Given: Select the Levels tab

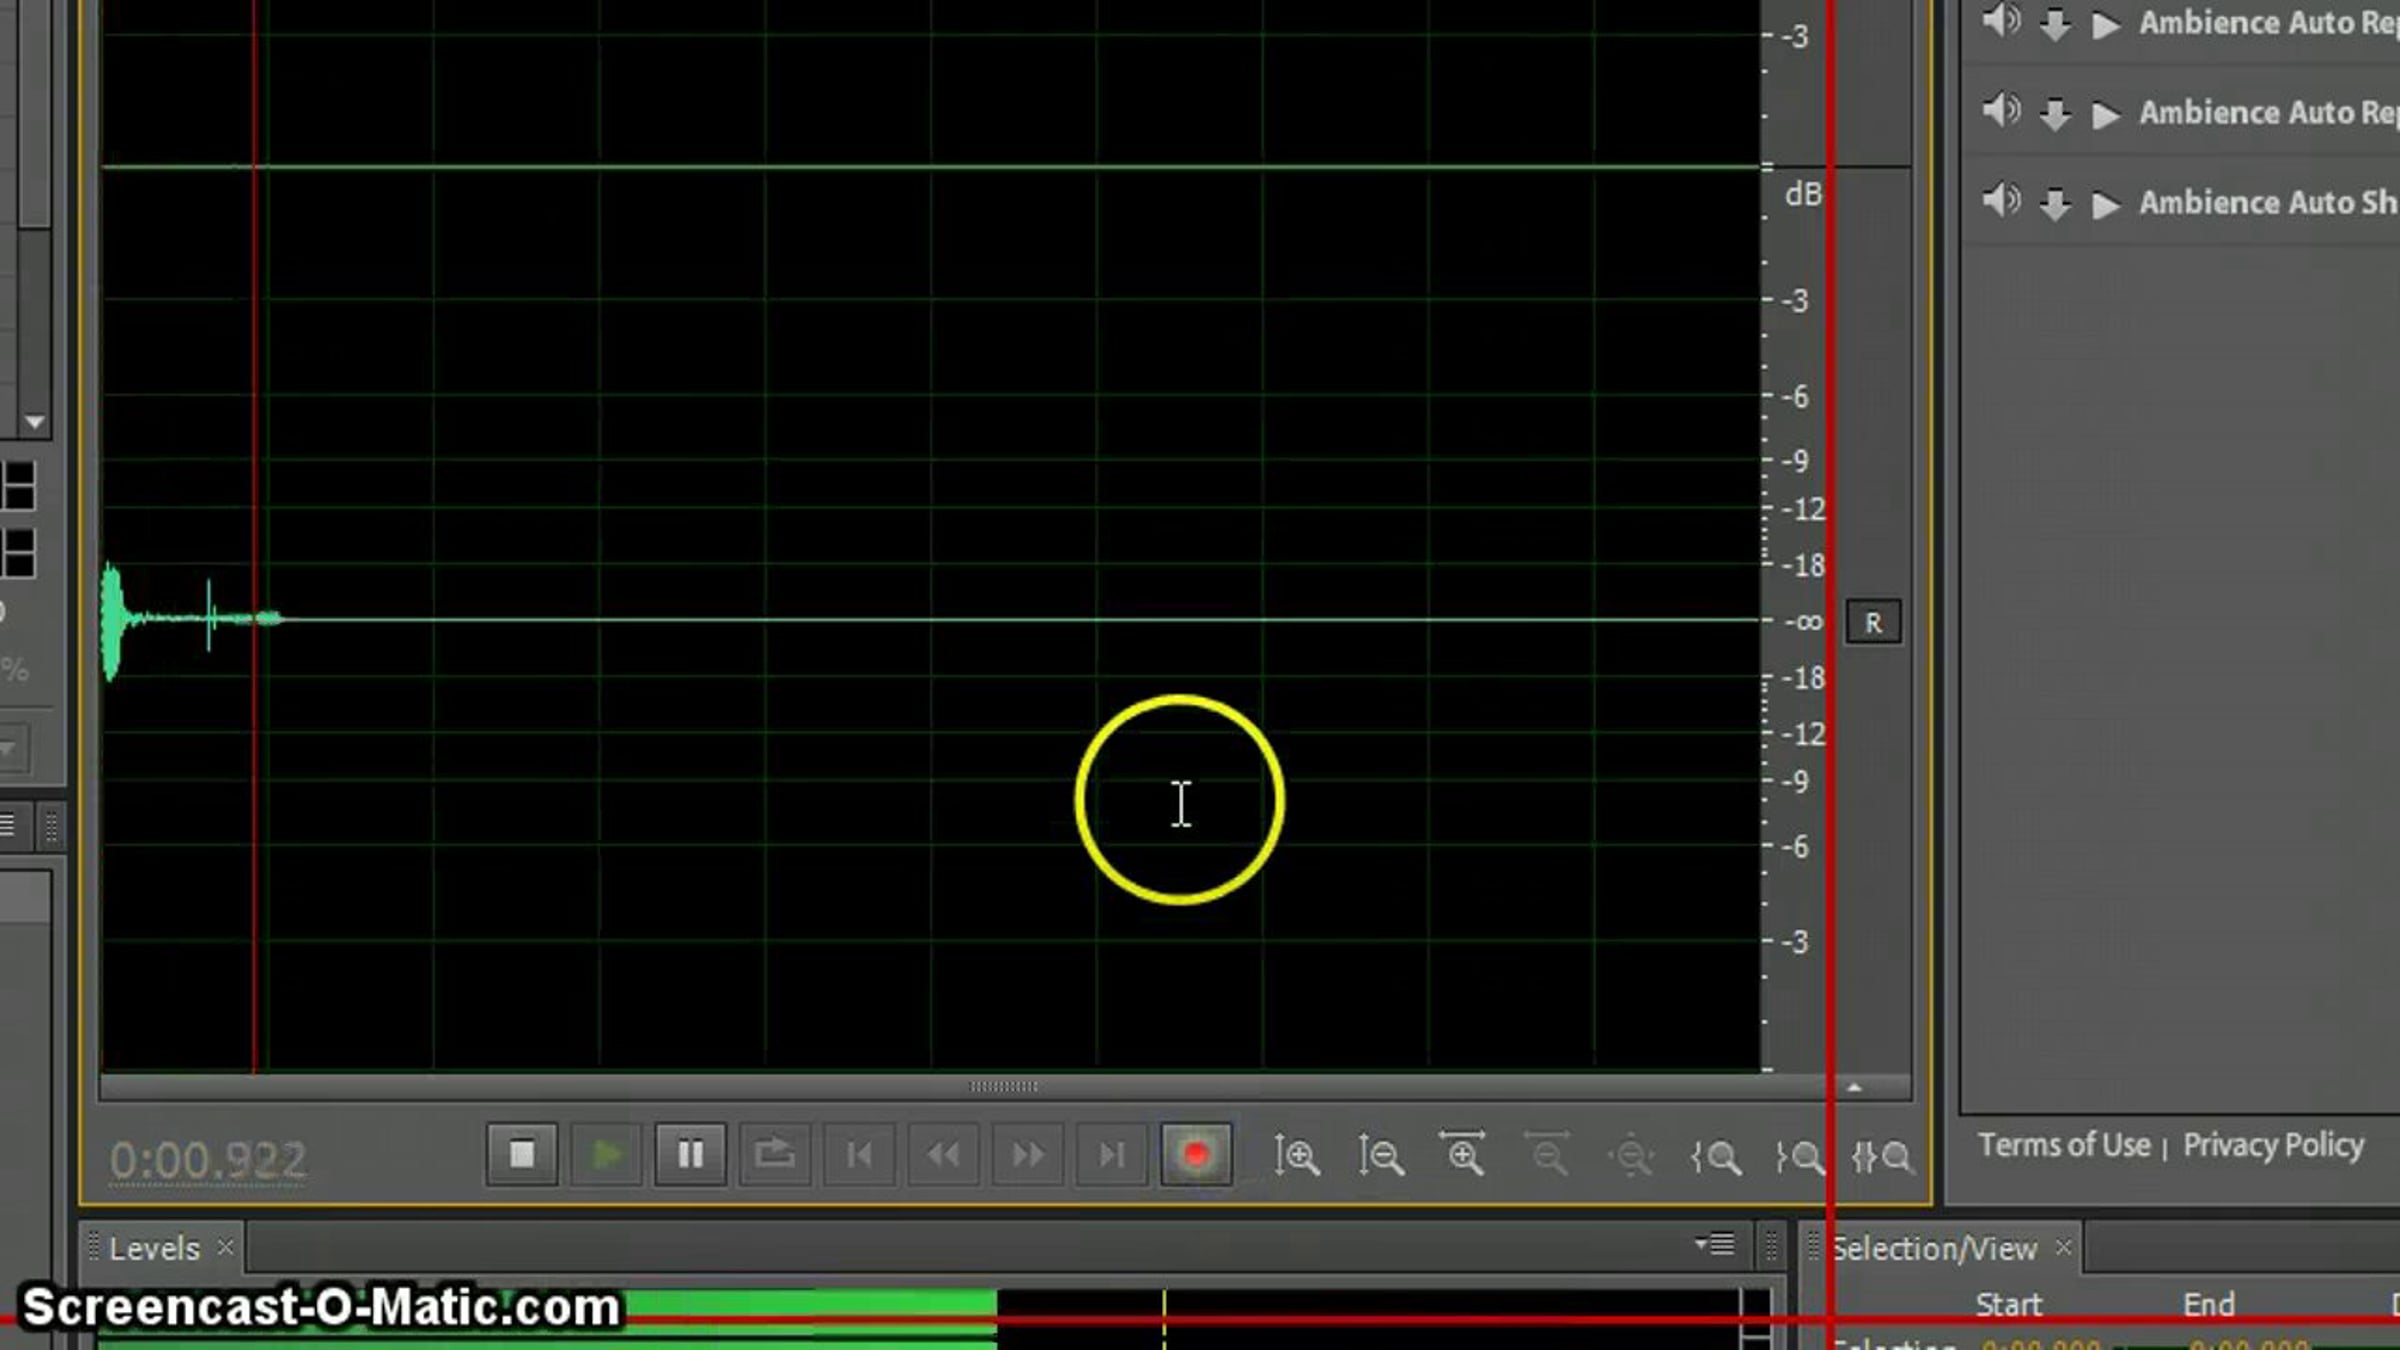Looking at the screenshot, I should point(154,1248).
